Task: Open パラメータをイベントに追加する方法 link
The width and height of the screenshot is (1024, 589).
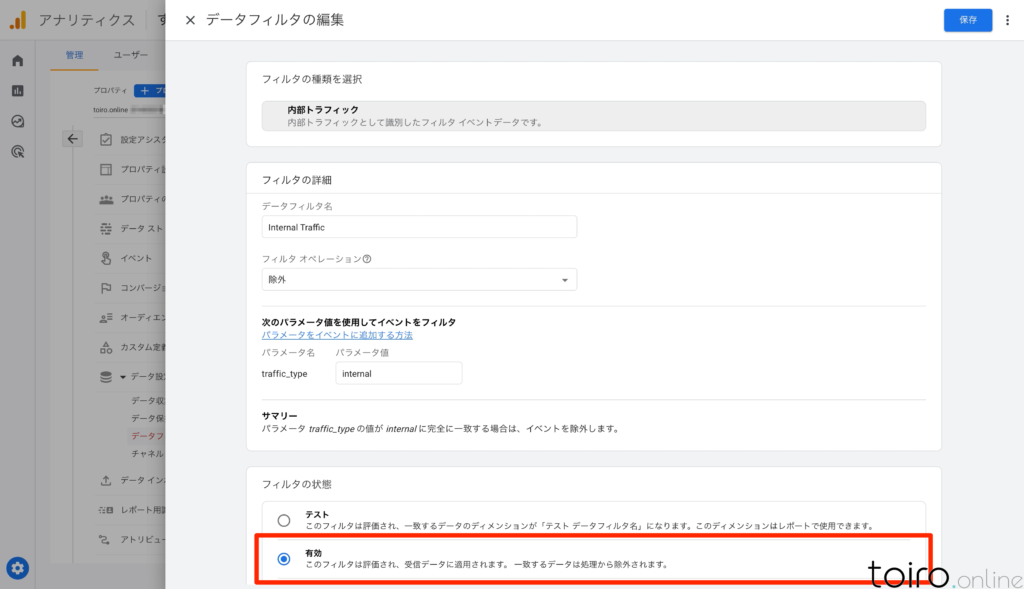Action: pyautogui.click(x=337, y=335)
